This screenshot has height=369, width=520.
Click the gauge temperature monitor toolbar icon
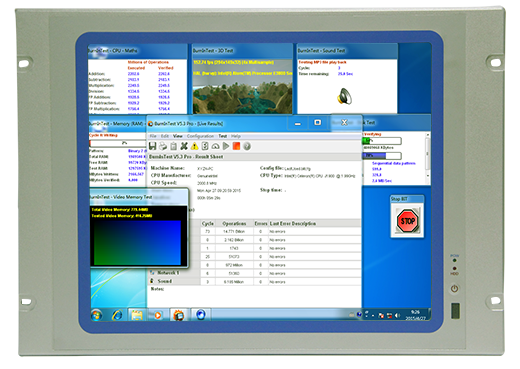pyautogui.click(x=215, y=146)
